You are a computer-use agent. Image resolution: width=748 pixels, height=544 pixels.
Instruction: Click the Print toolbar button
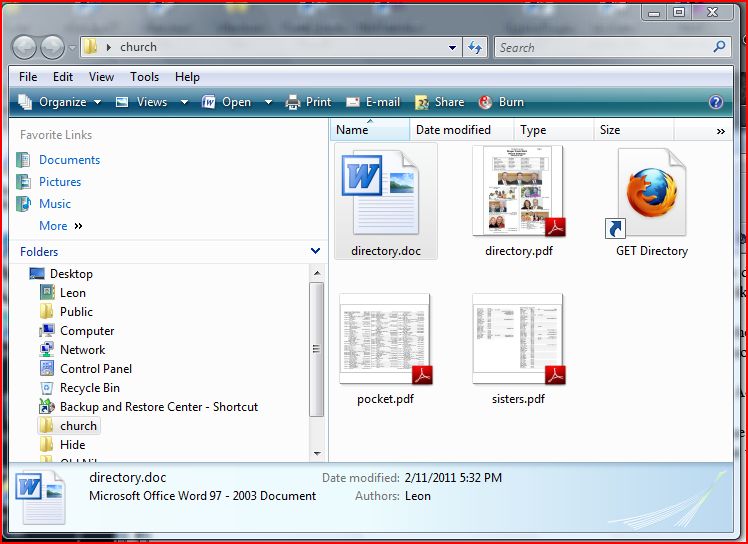308,102
